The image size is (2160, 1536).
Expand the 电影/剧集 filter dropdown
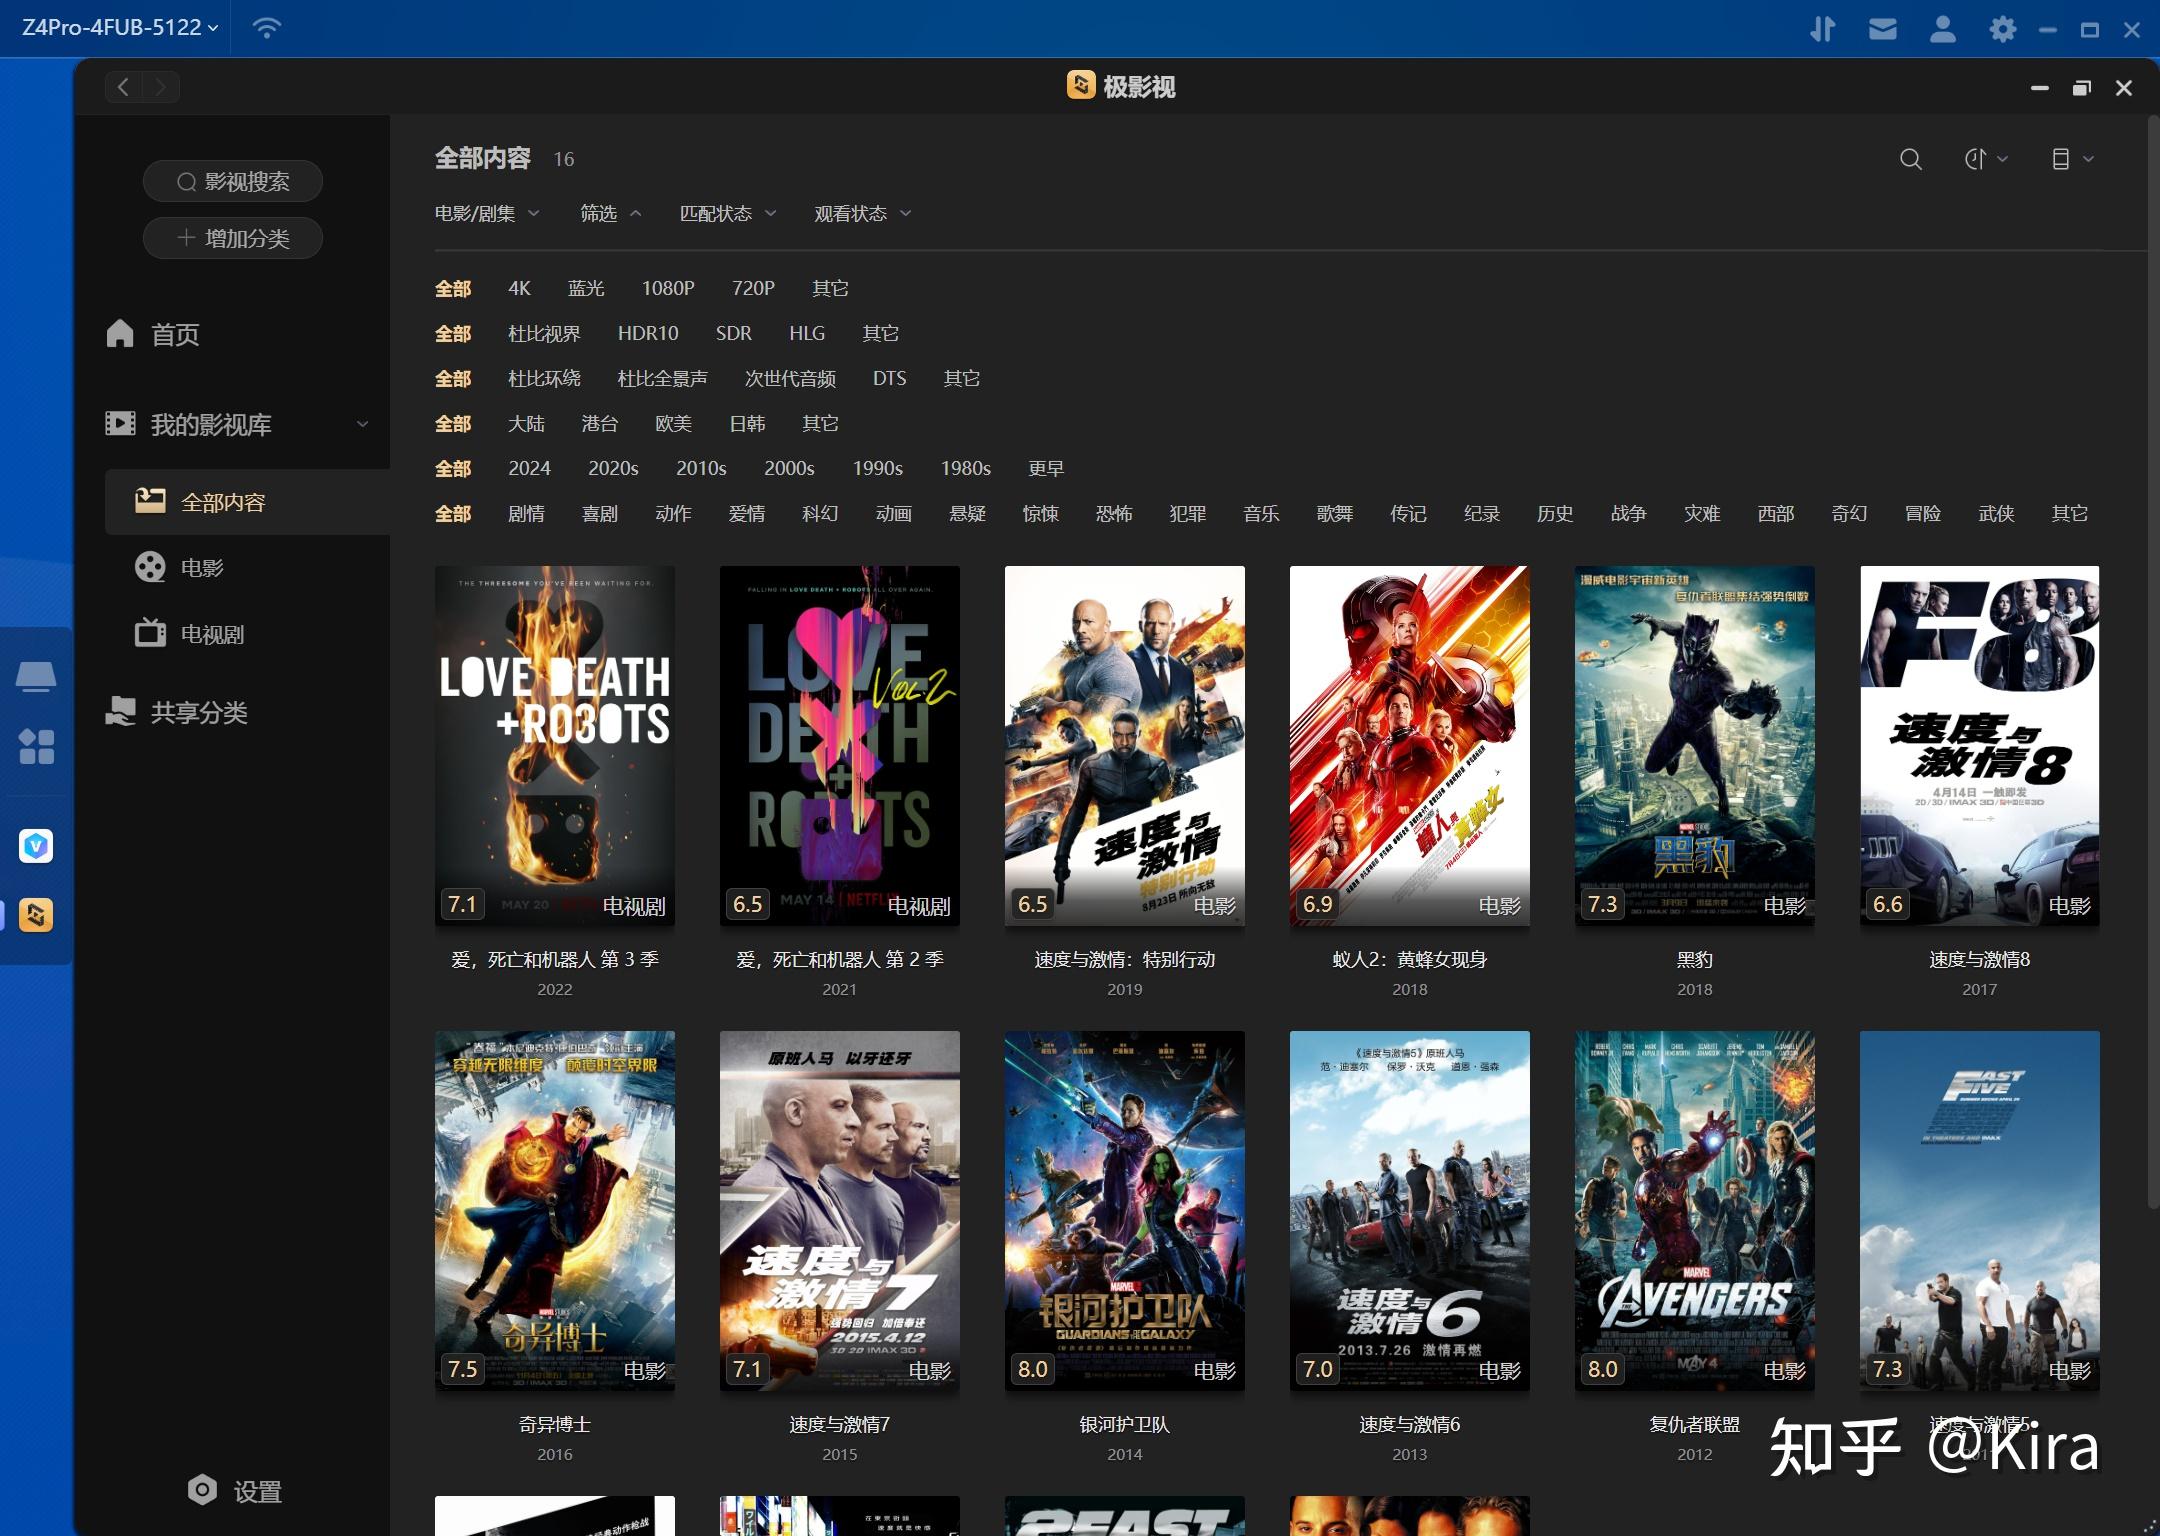tap(487, 213)
